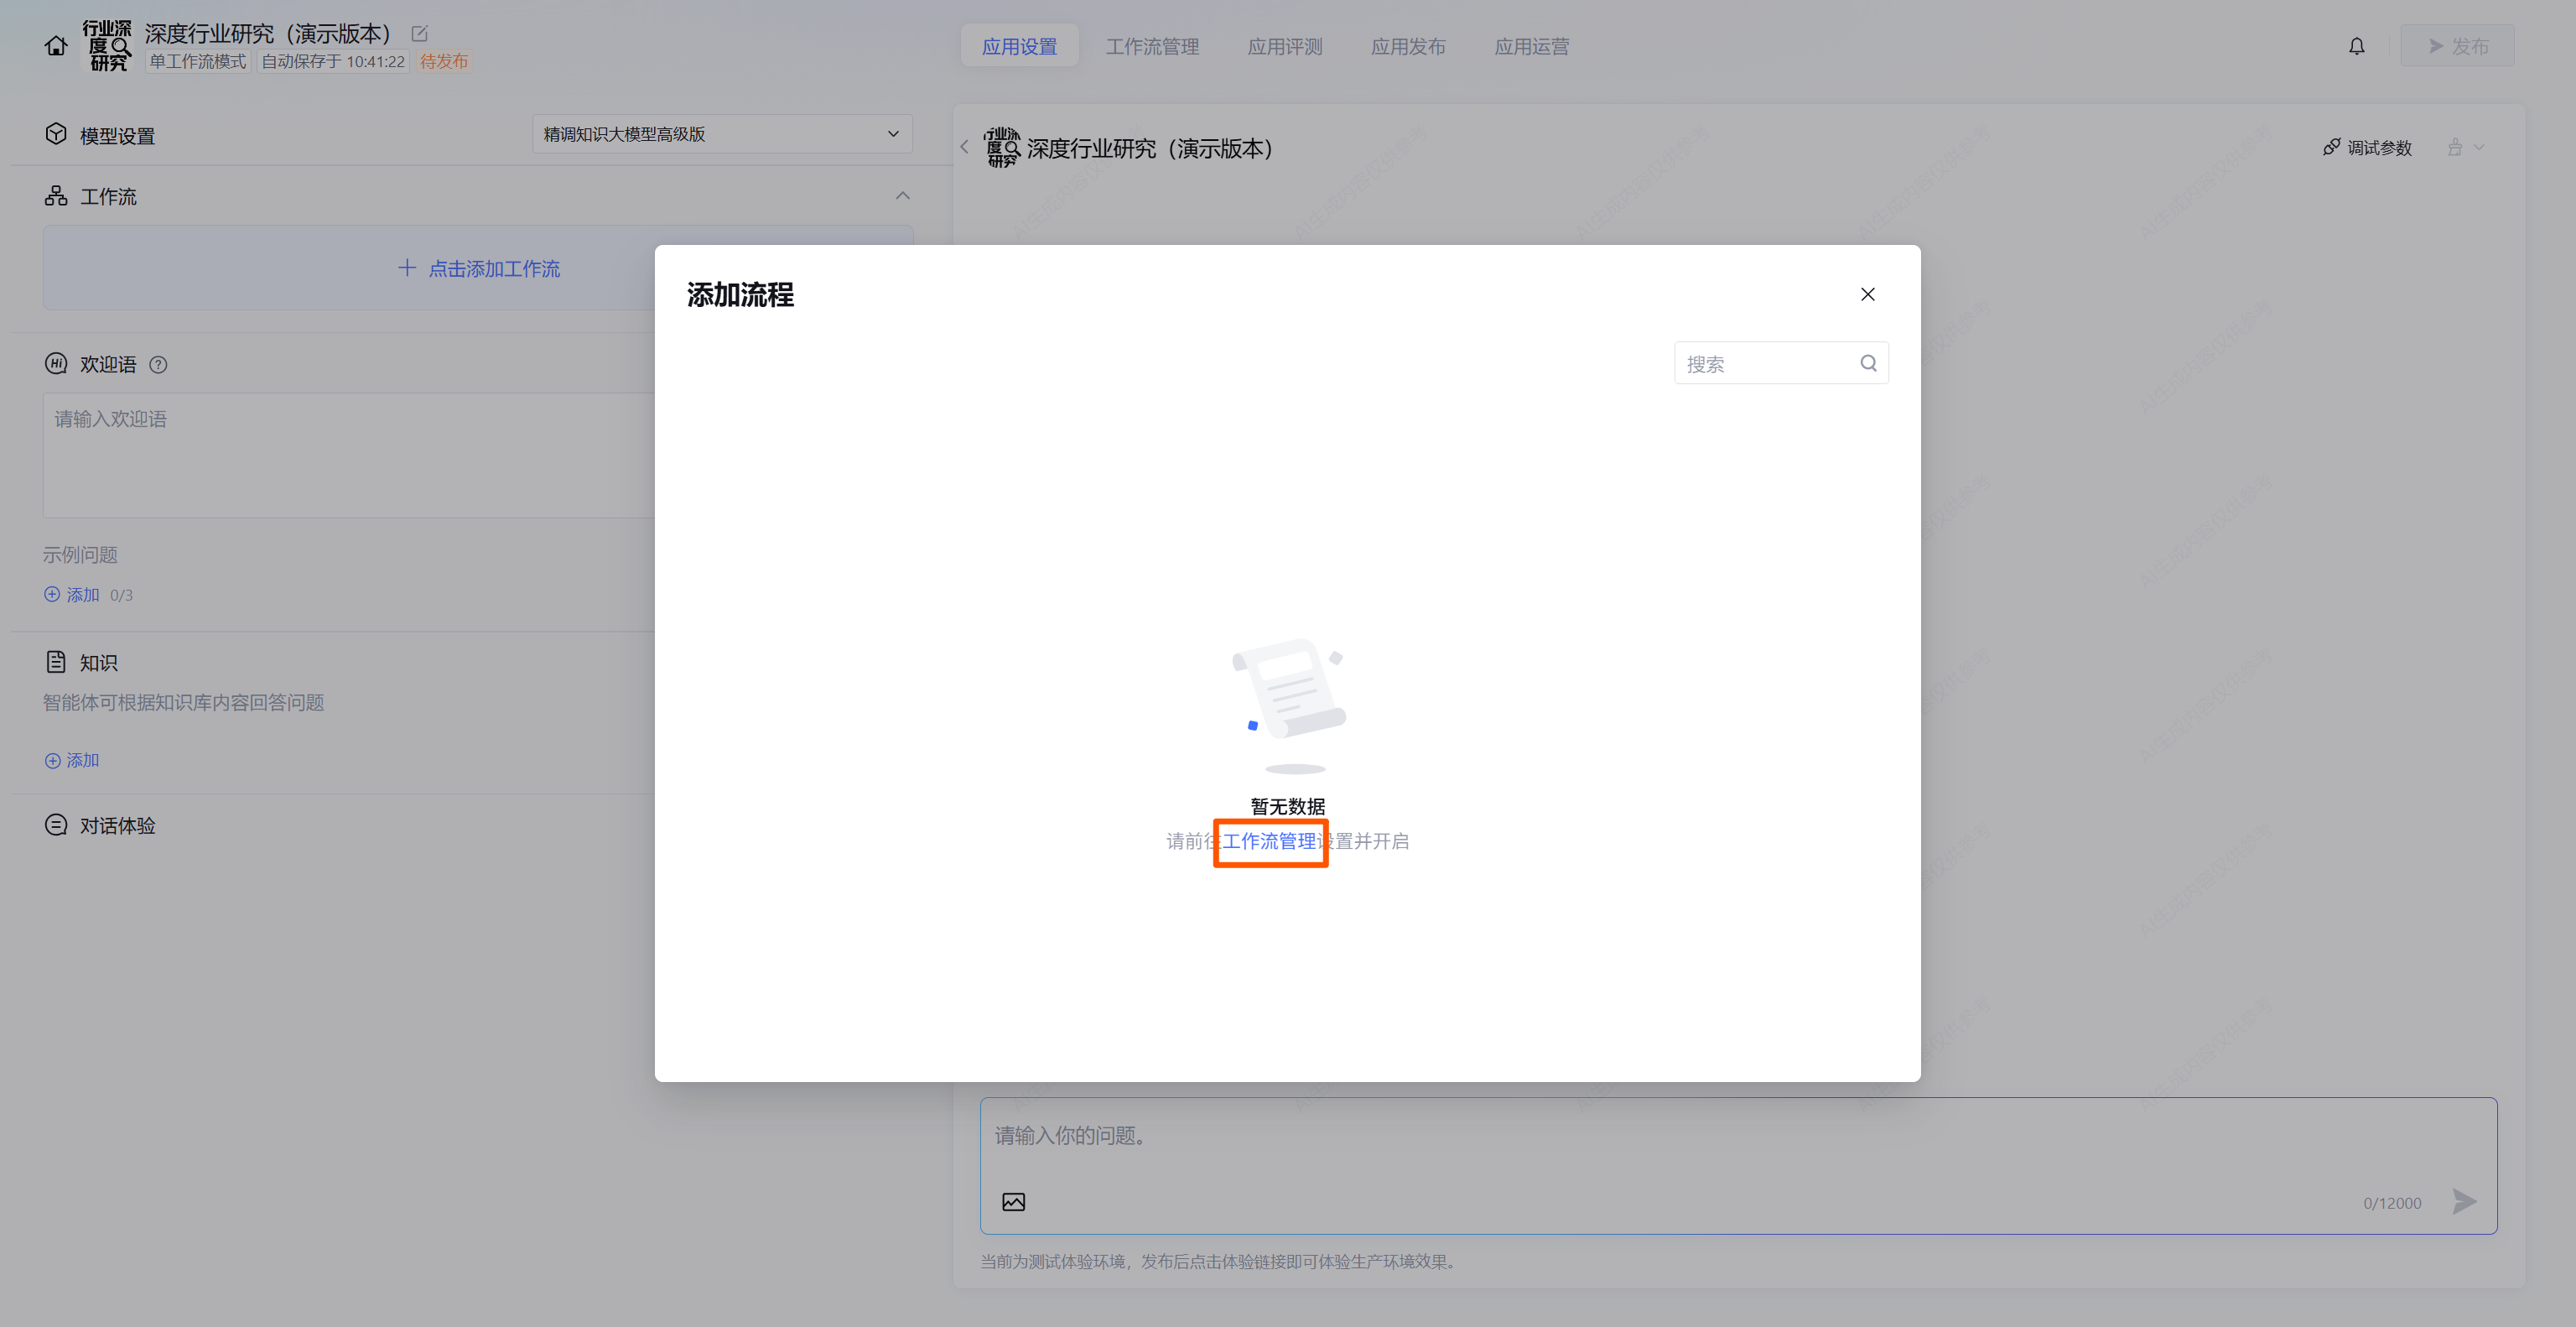This screenshot has width=2576, height=1327.
Task: Click 调试参数 button
Action: tap(2368, 148)
